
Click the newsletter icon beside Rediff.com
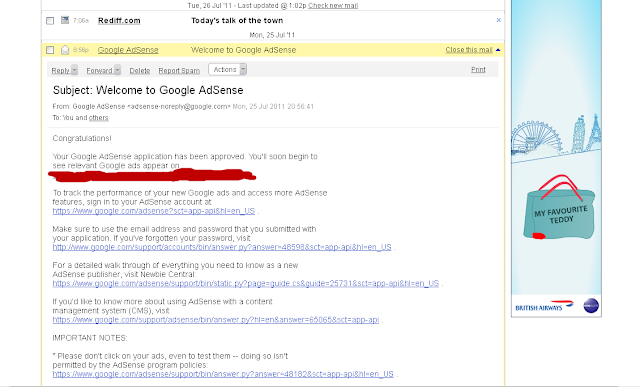pos(65,20)
